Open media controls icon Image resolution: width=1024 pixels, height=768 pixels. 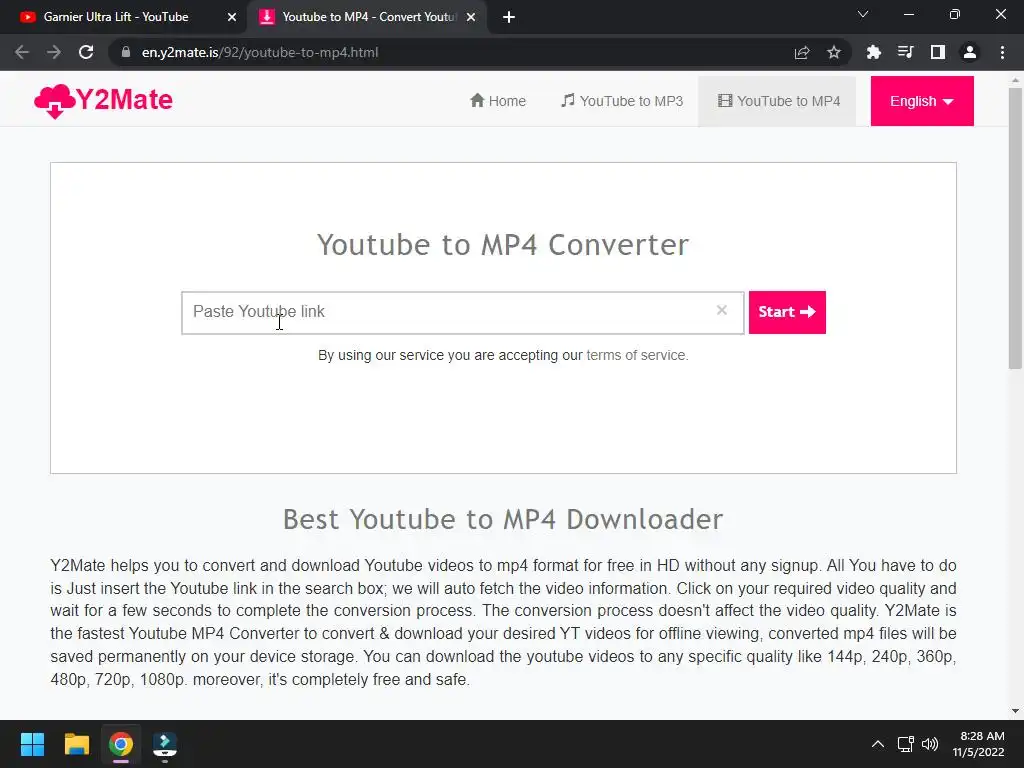tap(905, 52)
